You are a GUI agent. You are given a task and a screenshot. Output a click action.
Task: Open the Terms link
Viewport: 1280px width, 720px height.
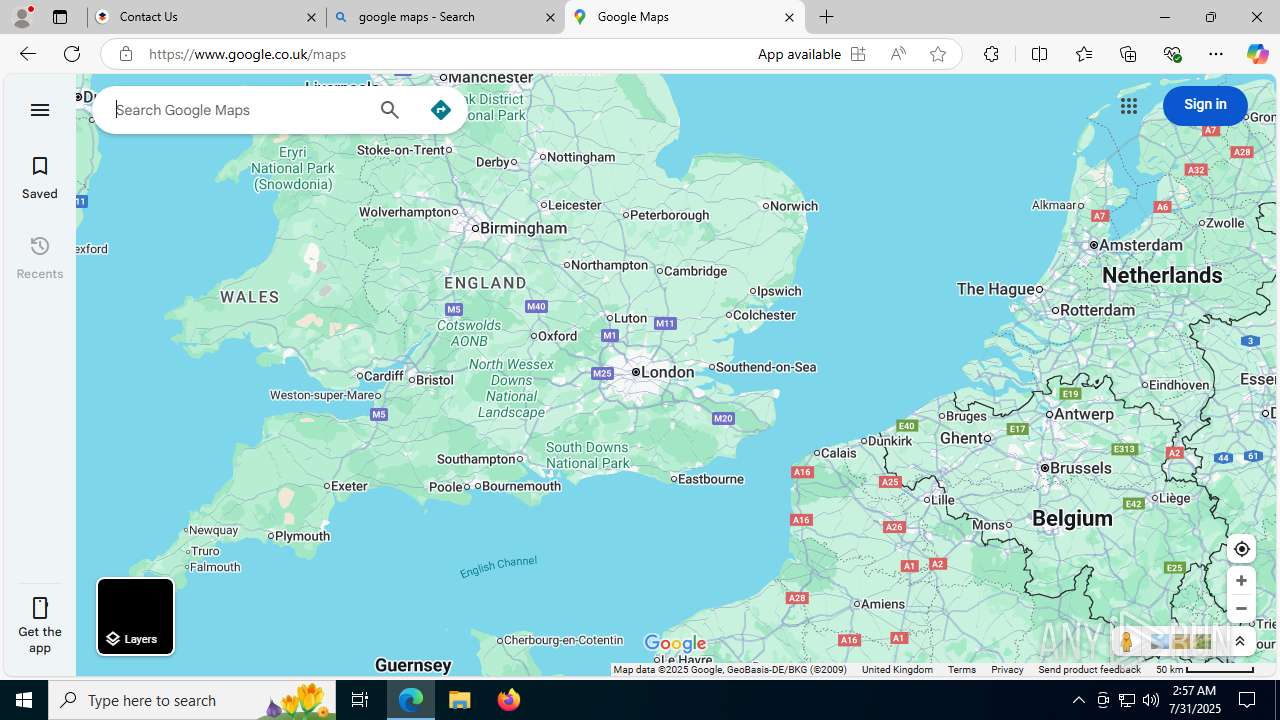point(961,670)
